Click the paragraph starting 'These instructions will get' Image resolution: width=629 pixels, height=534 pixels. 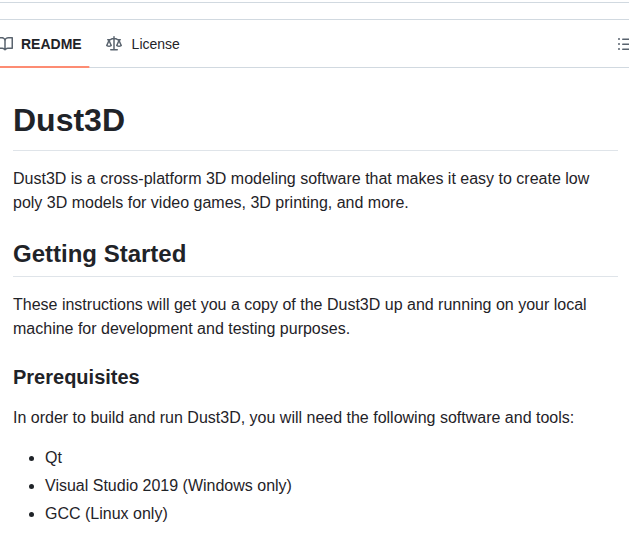(300, 317)
